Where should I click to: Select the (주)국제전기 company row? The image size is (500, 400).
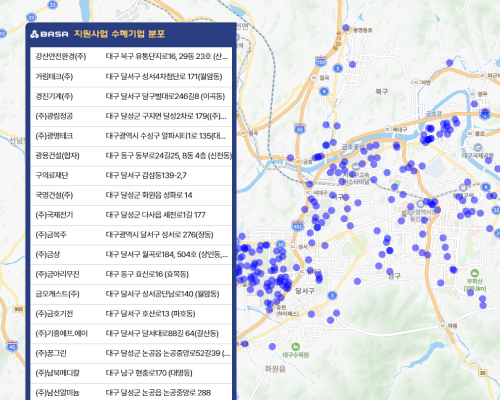pos(131,215)
